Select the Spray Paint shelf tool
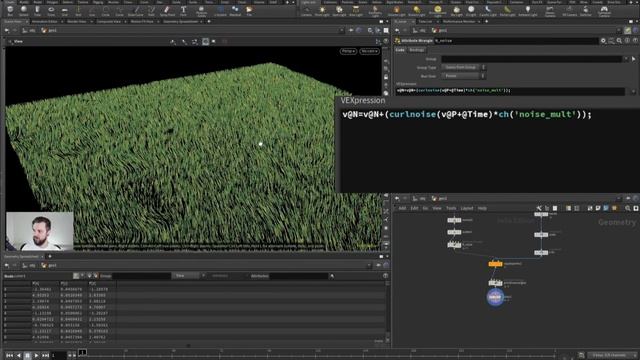The height and width of the screenshot is (360, 640). tap(167, 10)
